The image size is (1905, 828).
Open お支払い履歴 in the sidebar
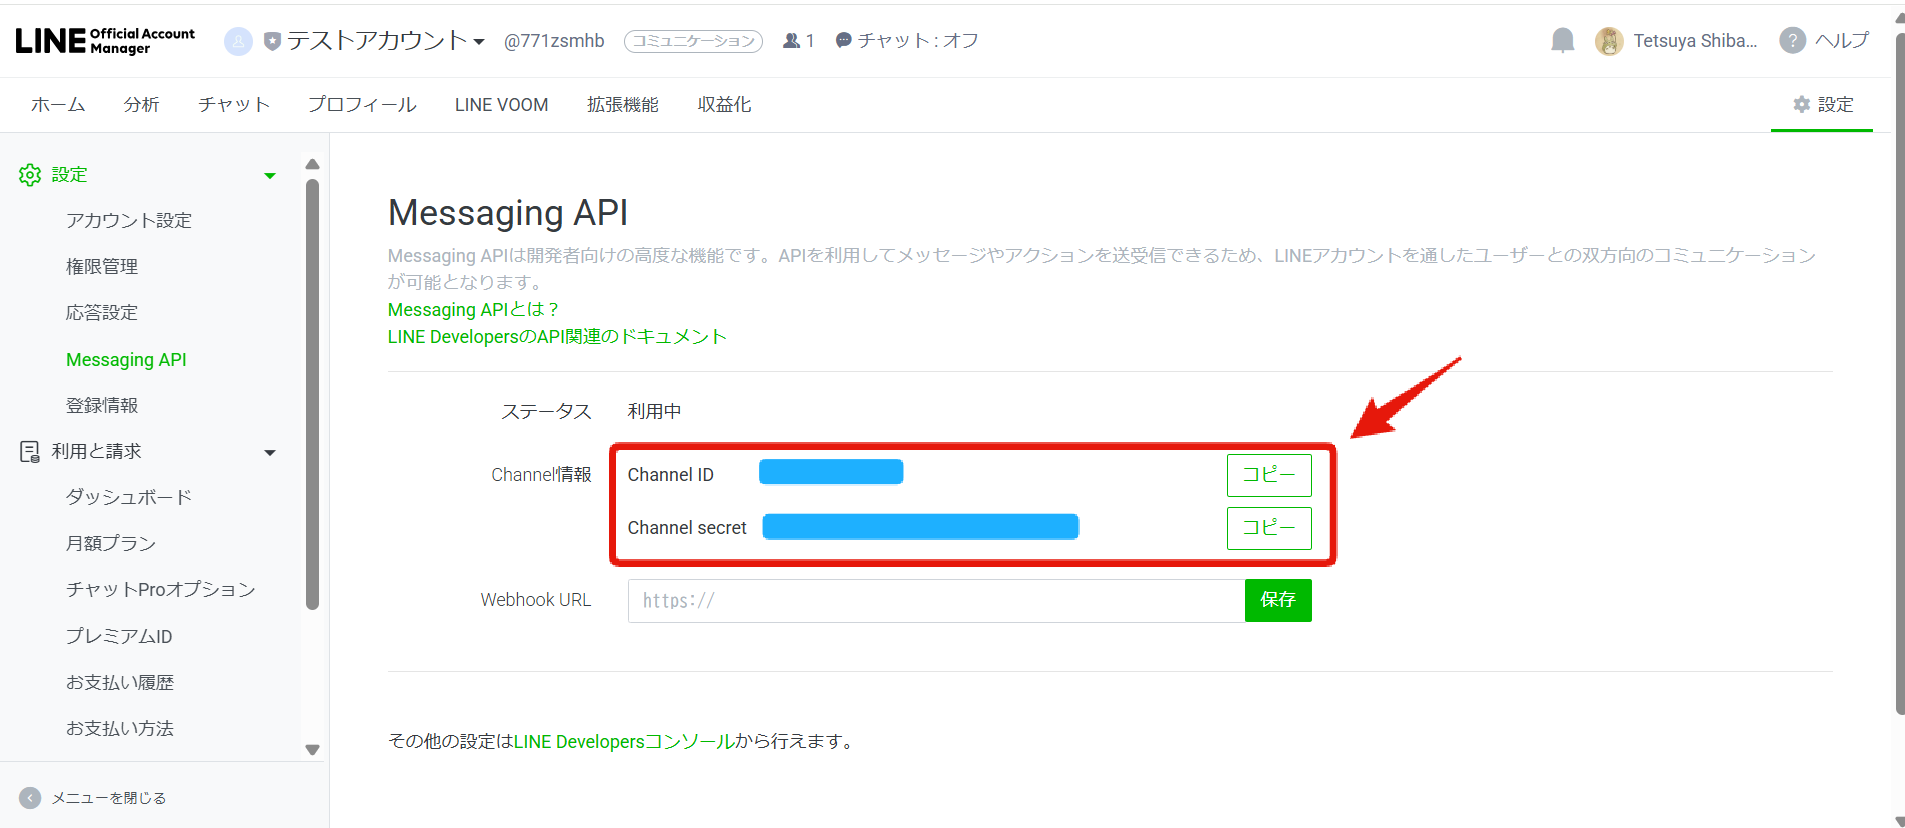pos(120,683)
